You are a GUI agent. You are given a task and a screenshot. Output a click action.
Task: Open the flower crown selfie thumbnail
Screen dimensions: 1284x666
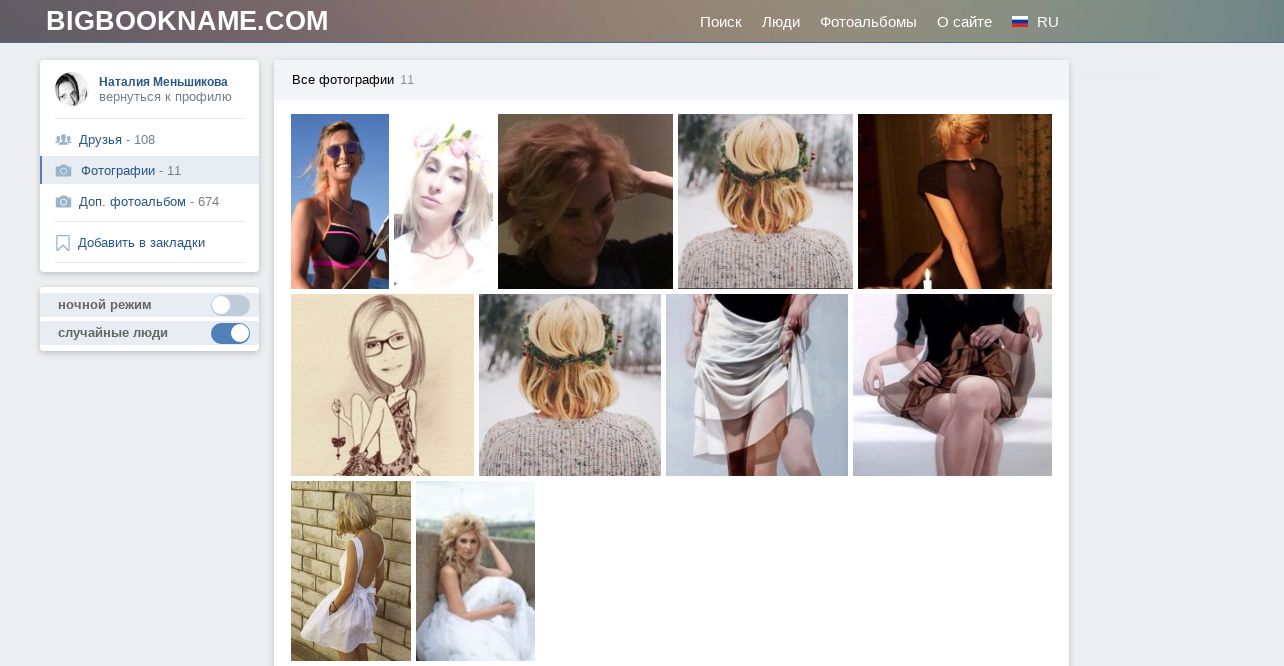point(443,201)
